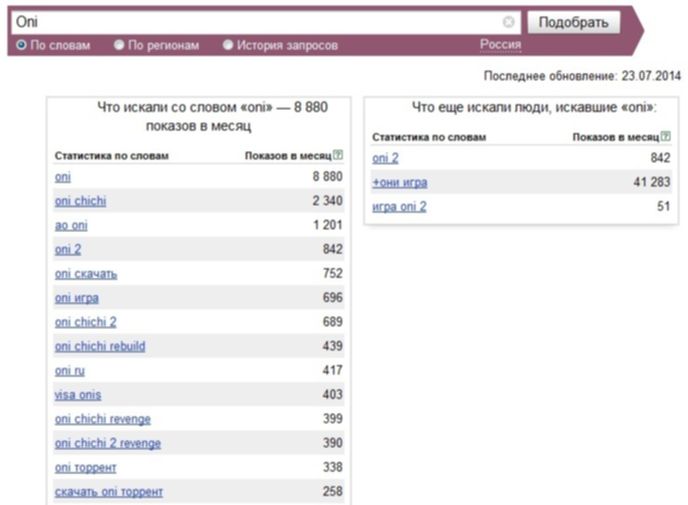The width and height of the screenshot is (688, 505).
Task: Click the value '2 340' for oni chichi
Action: point(327,201)
